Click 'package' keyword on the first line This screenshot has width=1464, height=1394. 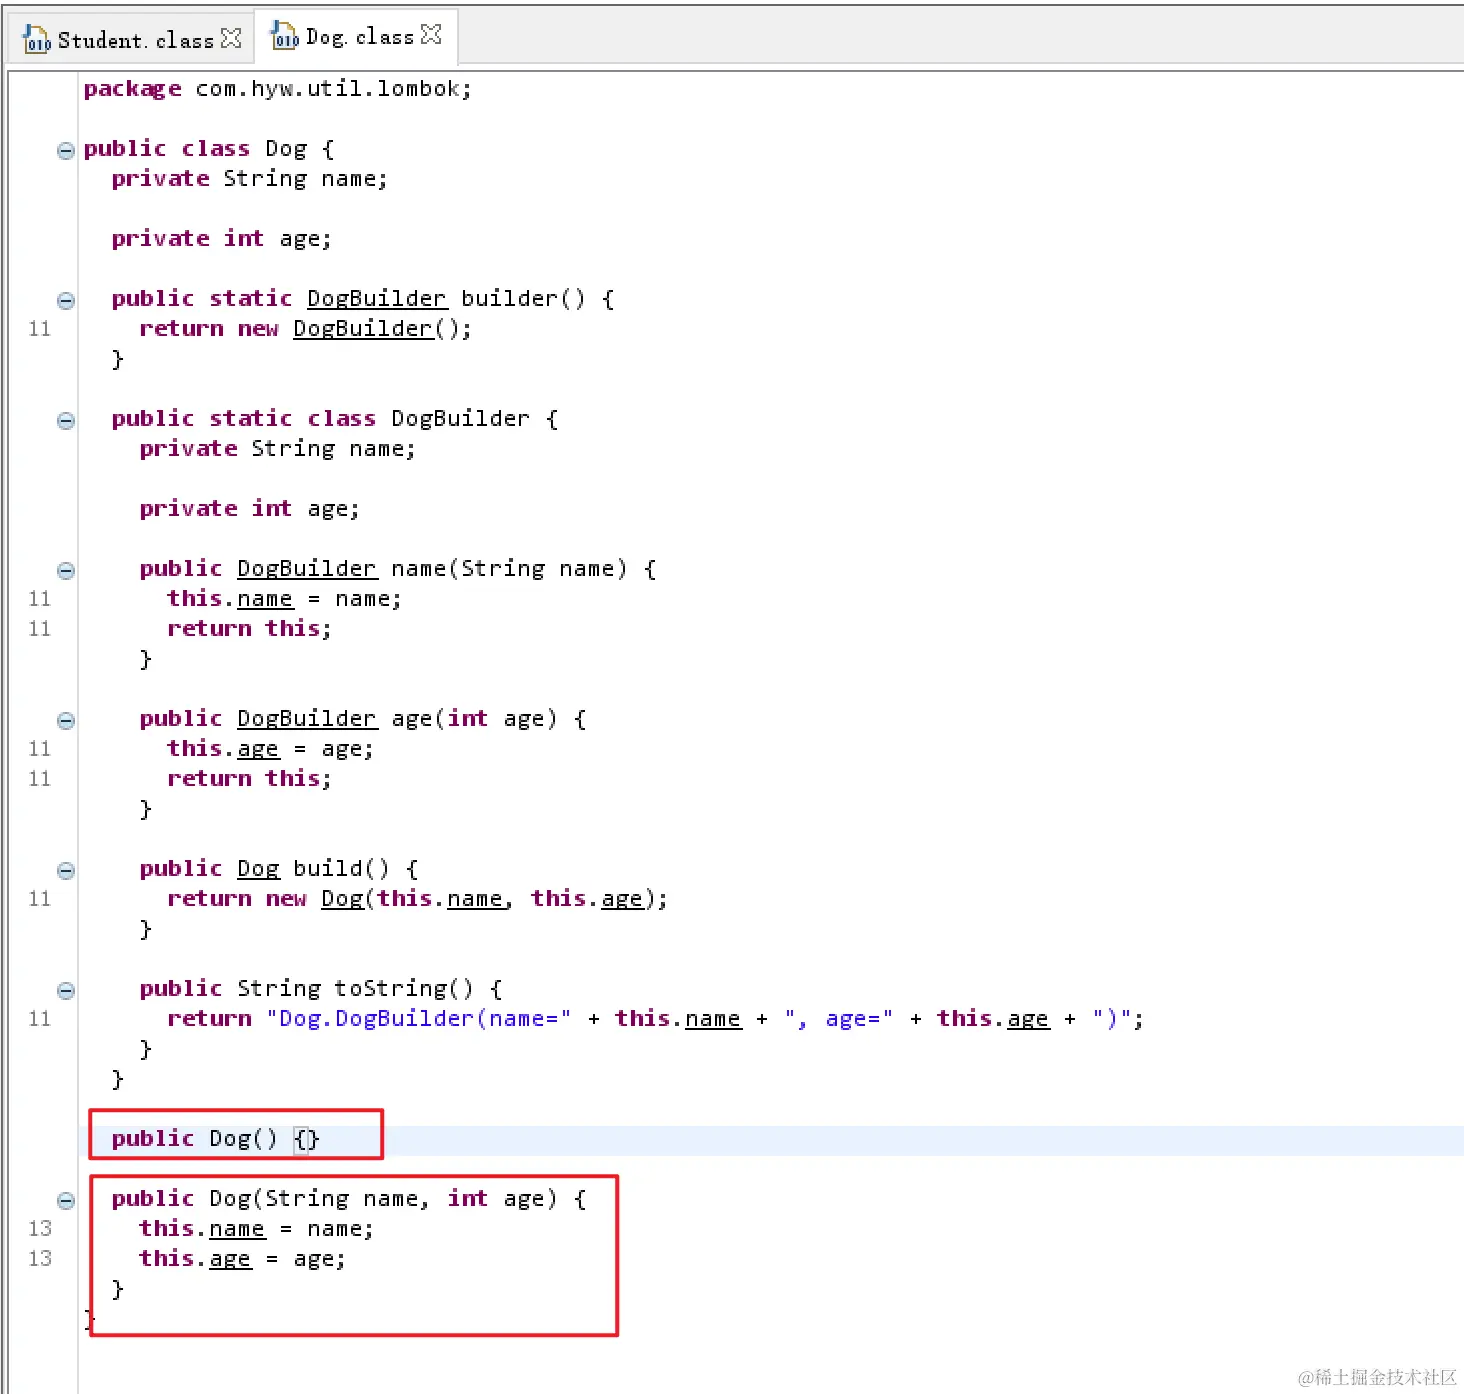tap(133, 89)
